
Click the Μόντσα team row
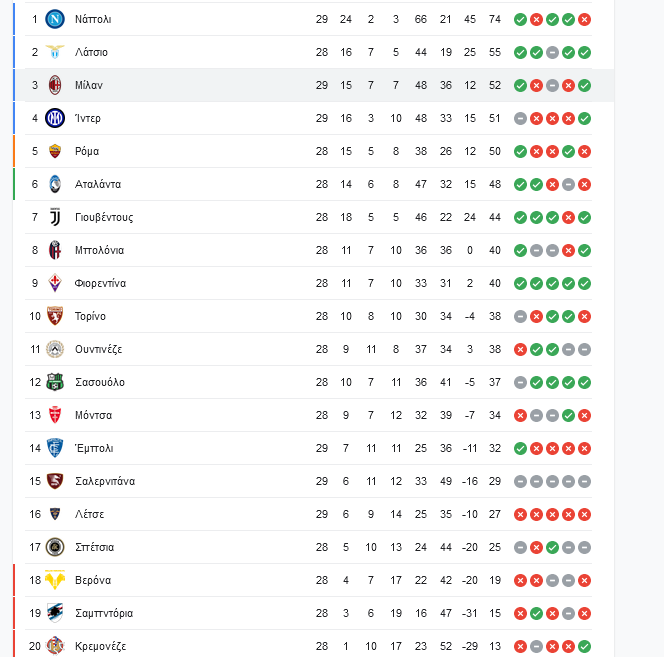click(x=308, y=415)
